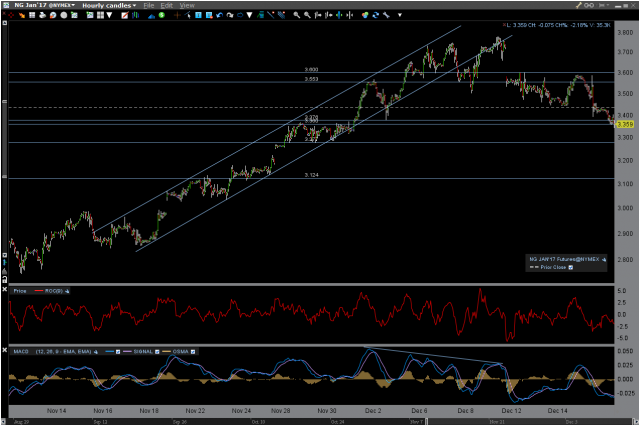This screenshot has width=640, height=426.
Task: Expand the toolbar overflow arrow
Action: pos(400,15)
